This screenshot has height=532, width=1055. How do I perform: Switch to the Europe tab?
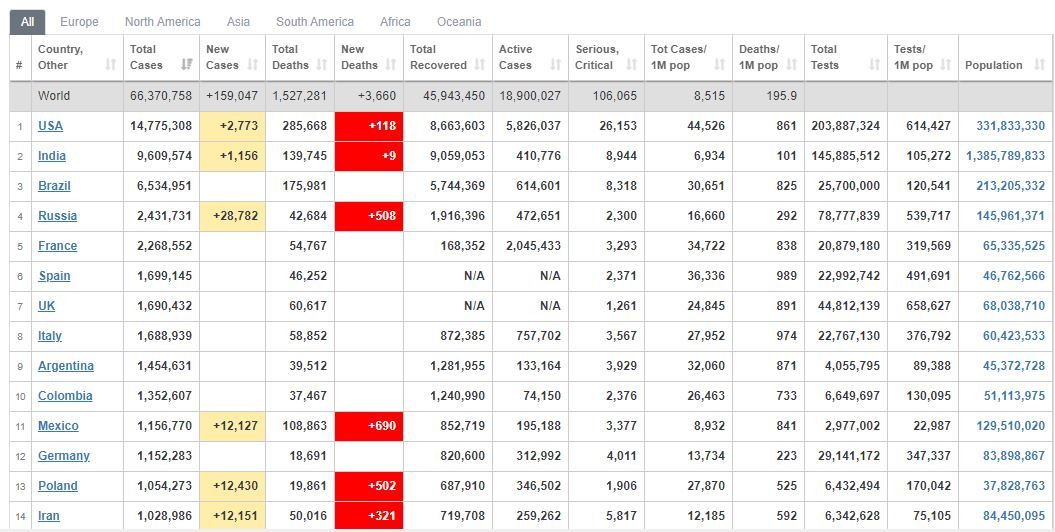click(x=79, y=22)
